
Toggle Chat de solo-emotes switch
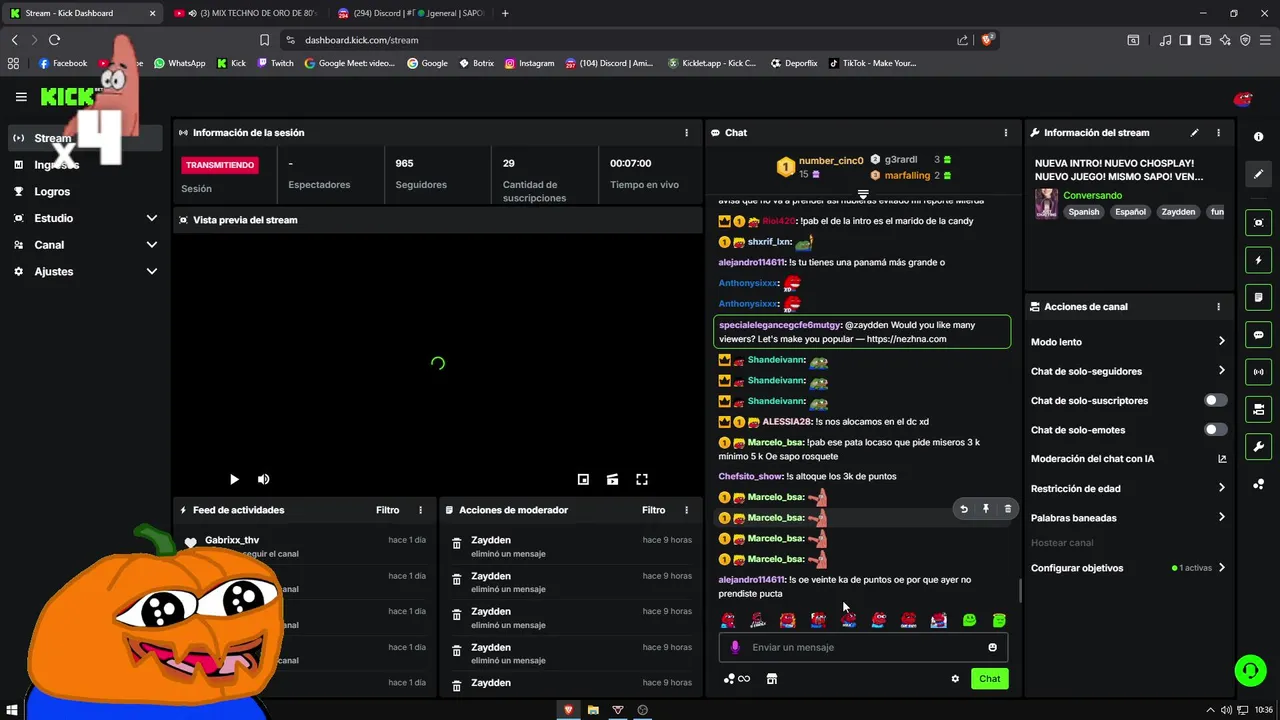tap(1215, 430)
